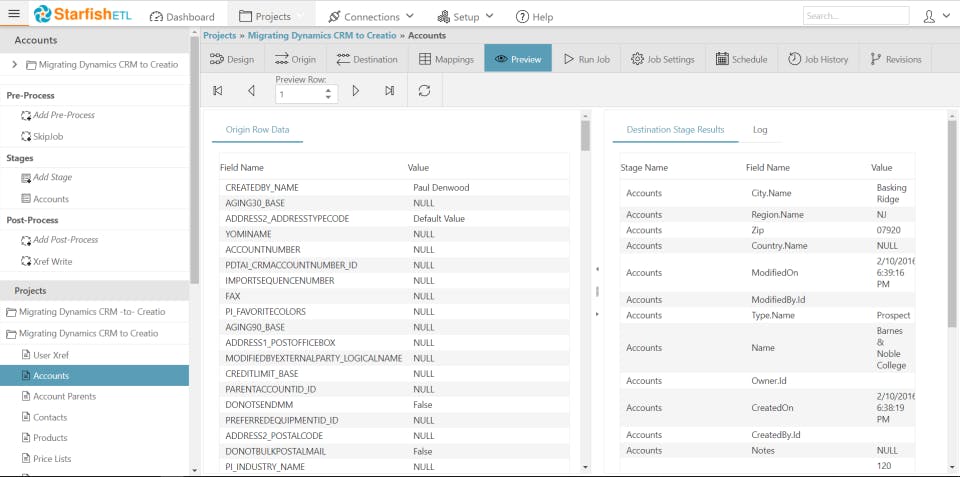
Task: Click the CREATEDBY_NAME field row
Action: pyautogui.click(x=394, y=187)
